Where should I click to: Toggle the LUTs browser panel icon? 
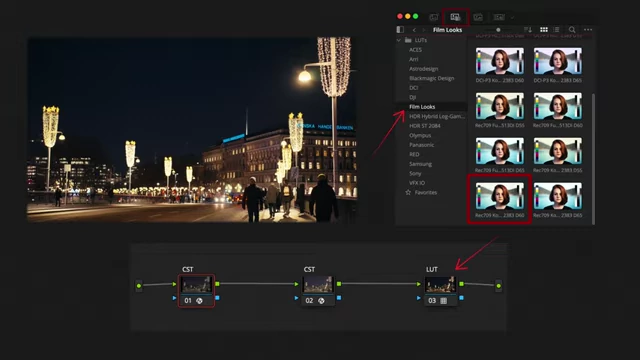coord(456,17)
